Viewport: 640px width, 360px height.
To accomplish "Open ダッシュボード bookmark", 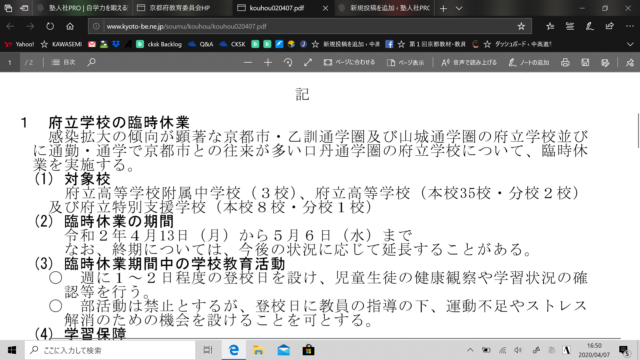I will click(517, 44).
